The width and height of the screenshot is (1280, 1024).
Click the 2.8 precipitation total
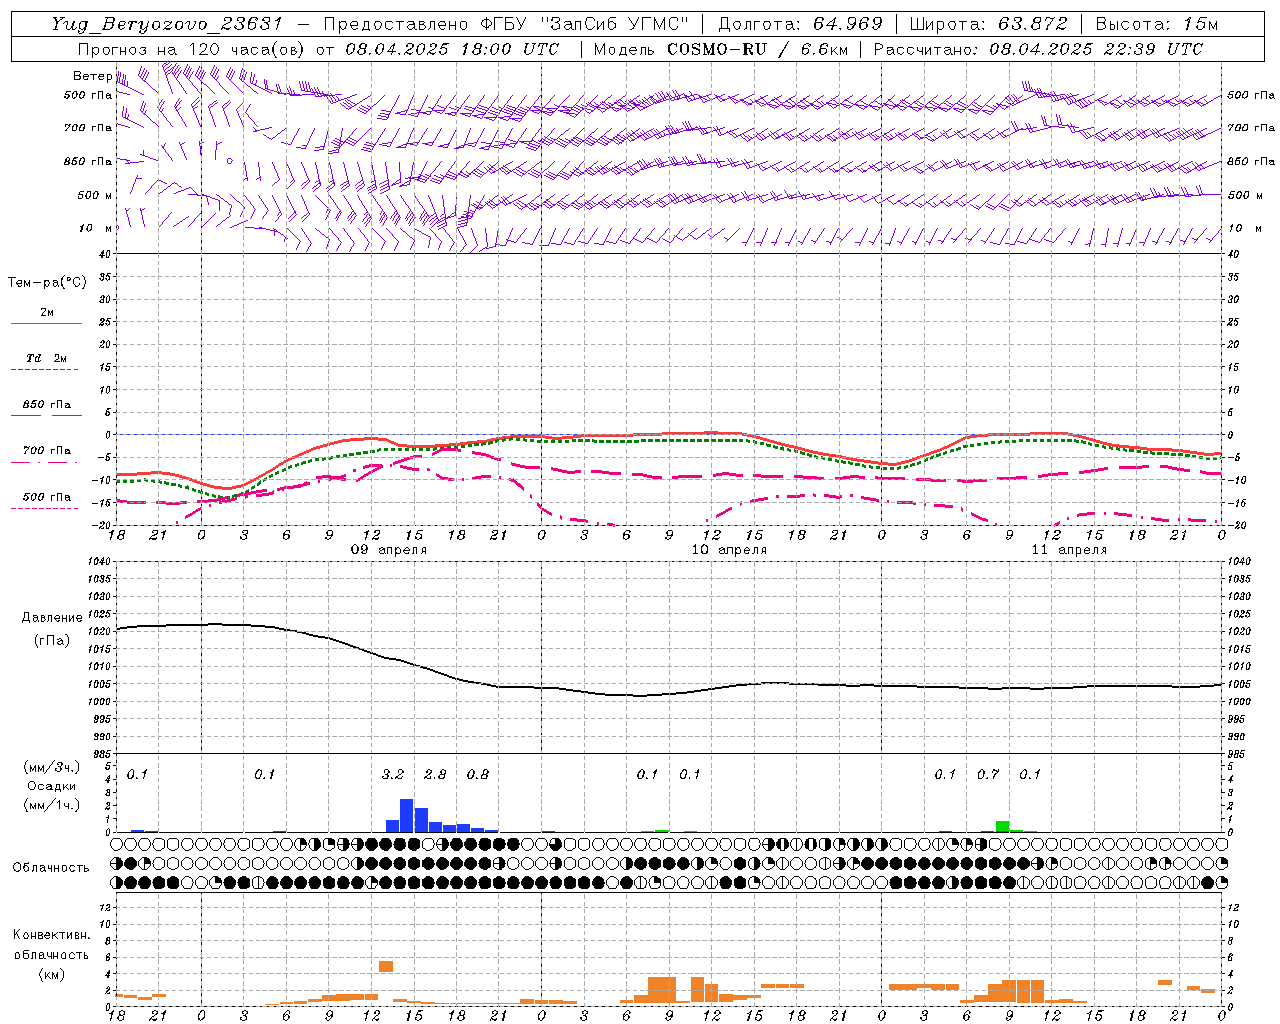(435, 775)
